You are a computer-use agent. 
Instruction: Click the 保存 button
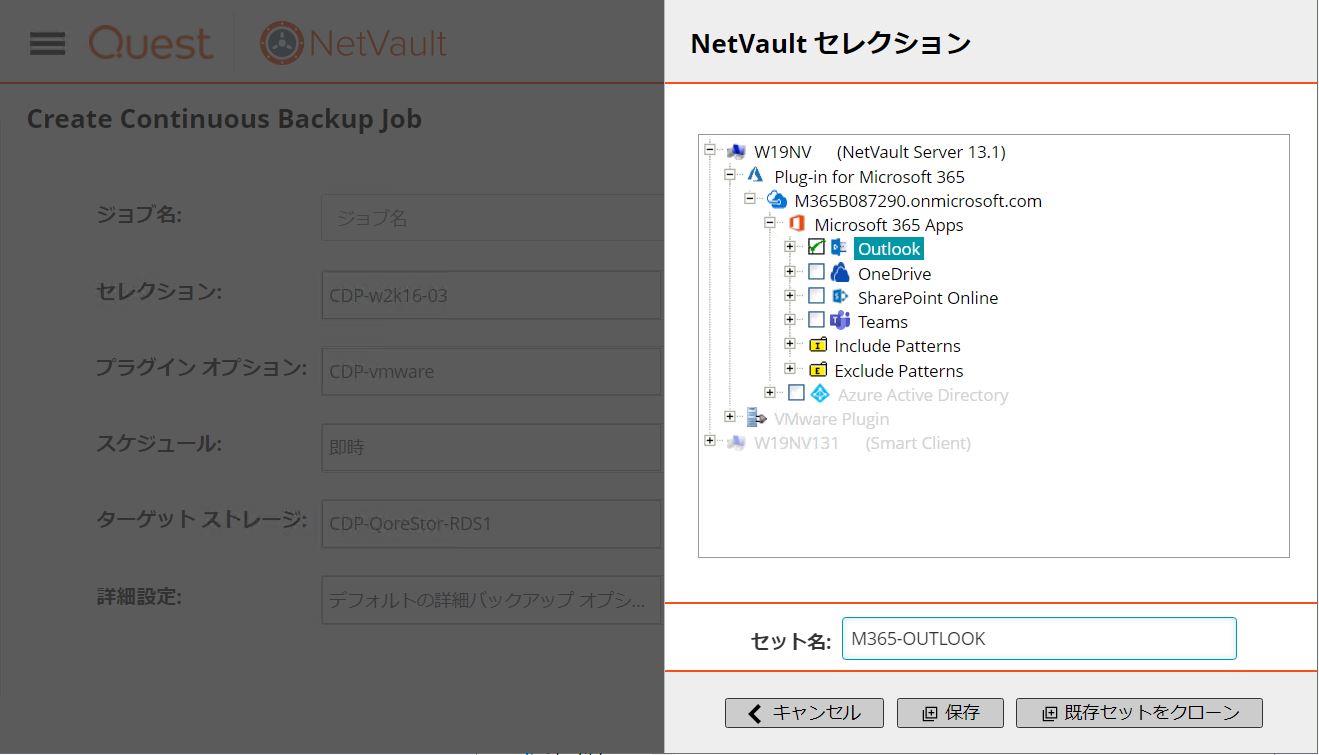(950, 713)
